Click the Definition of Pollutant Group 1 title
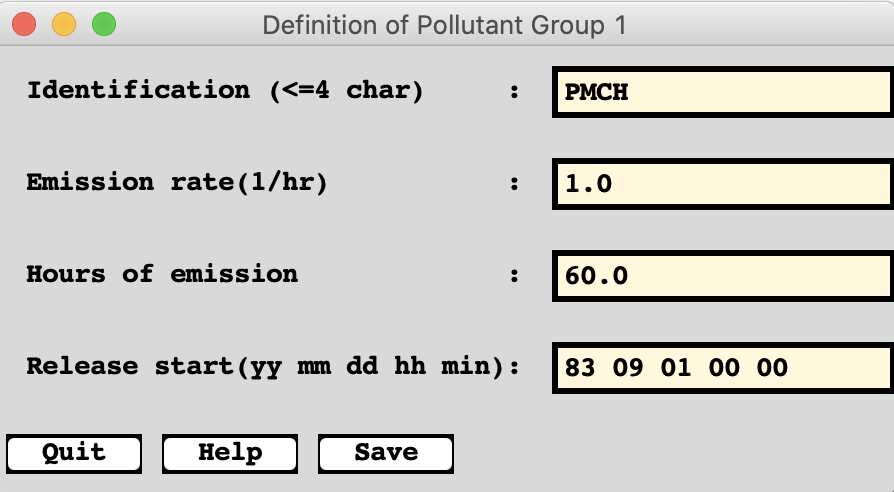894x492 pixels. click(444, 24)
